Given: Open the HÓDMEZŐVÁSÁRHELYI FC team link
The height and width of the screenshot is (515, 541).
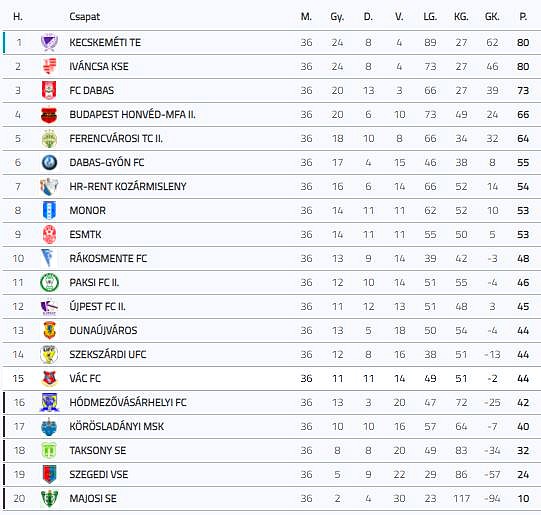Looking at the screenshot, I should pos(128,403).
